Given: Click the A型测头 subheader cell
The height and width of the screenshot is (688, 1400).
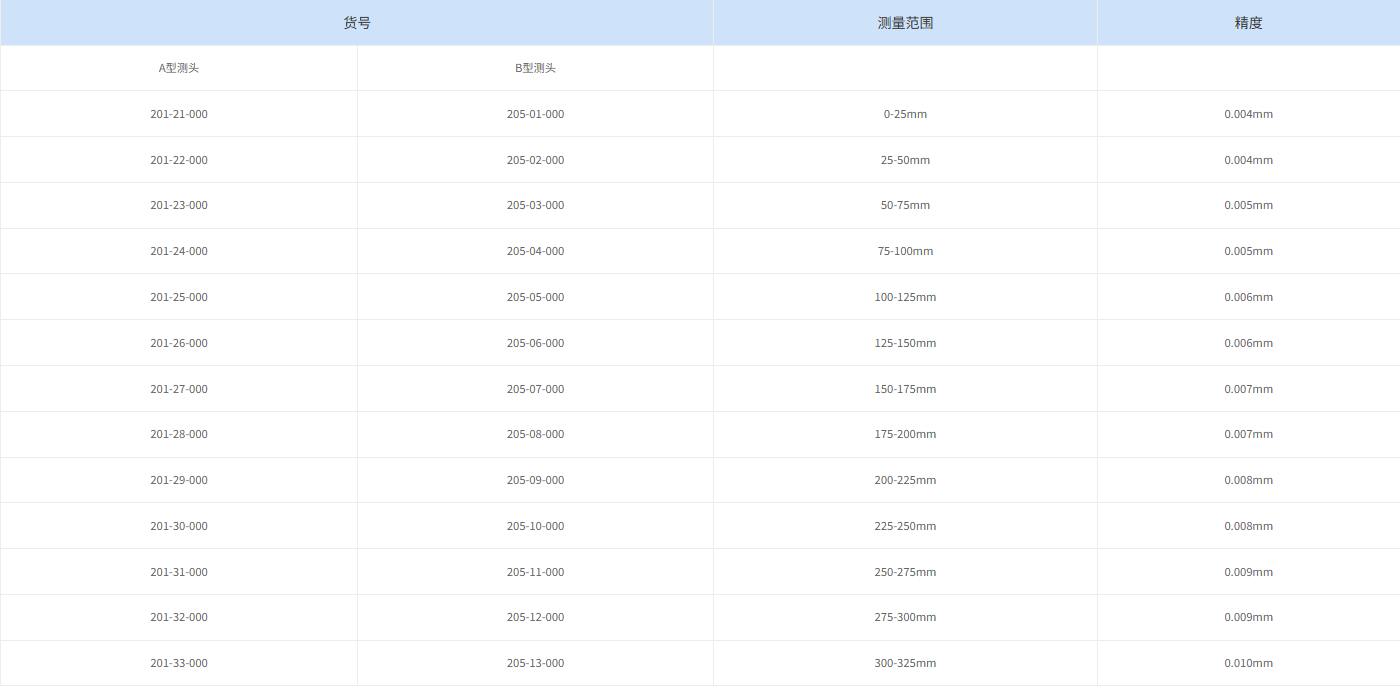Looking at the screenshot, I should [x=179, y=67].
